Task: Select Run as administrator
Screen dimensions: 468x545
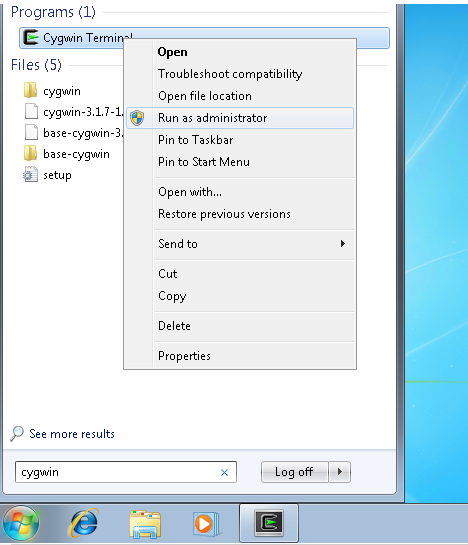Action: point(240,118)
